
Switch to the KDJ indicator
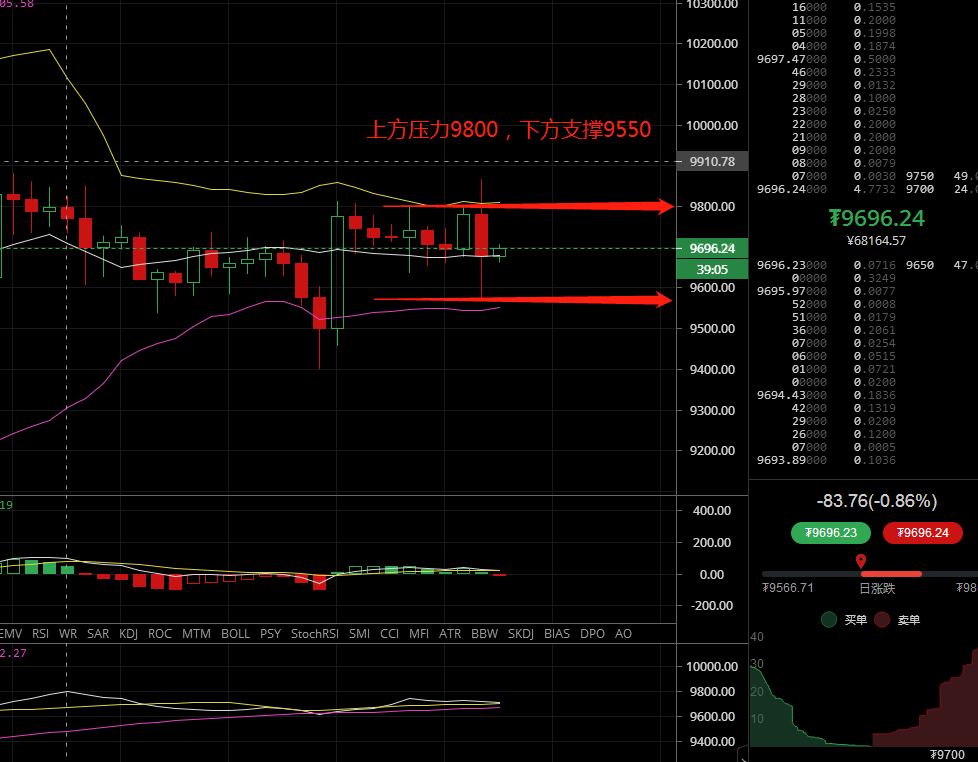128,634
